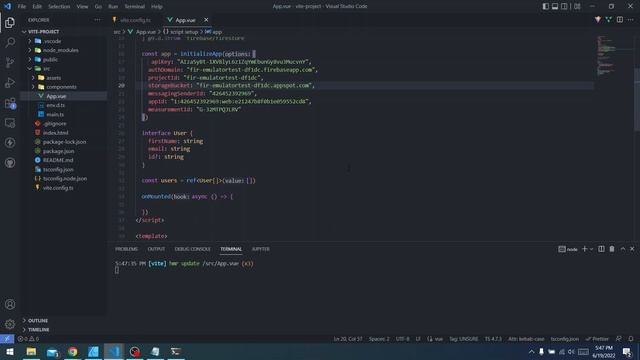Click the feedback icon in status bar
The height and width of the screenshot is (360, 640).
pos(619,339)
